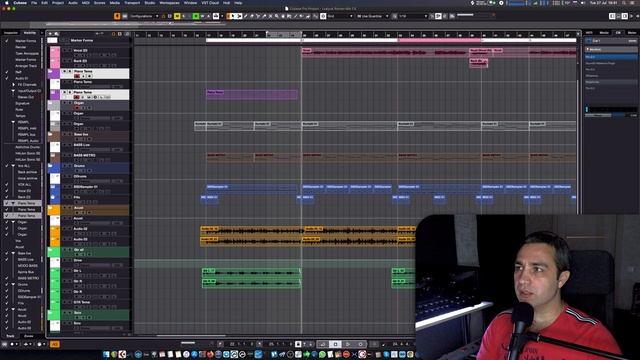This screenshot has width=640, height=360.
Task: Open the Meter tab in right zone
Action: pyautogui.click(x=632, y=33)
